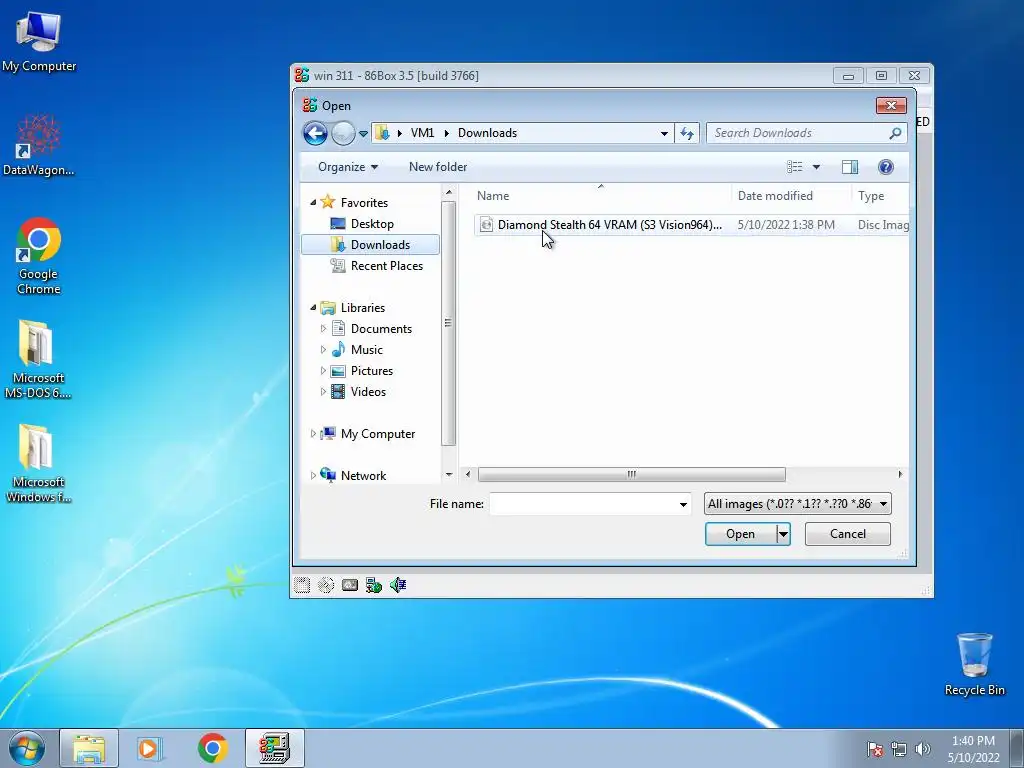Image resolution: width=1024 pixels, height=768 pixels.
Task: Expand the Network node
Action: [x=313, y=475]
